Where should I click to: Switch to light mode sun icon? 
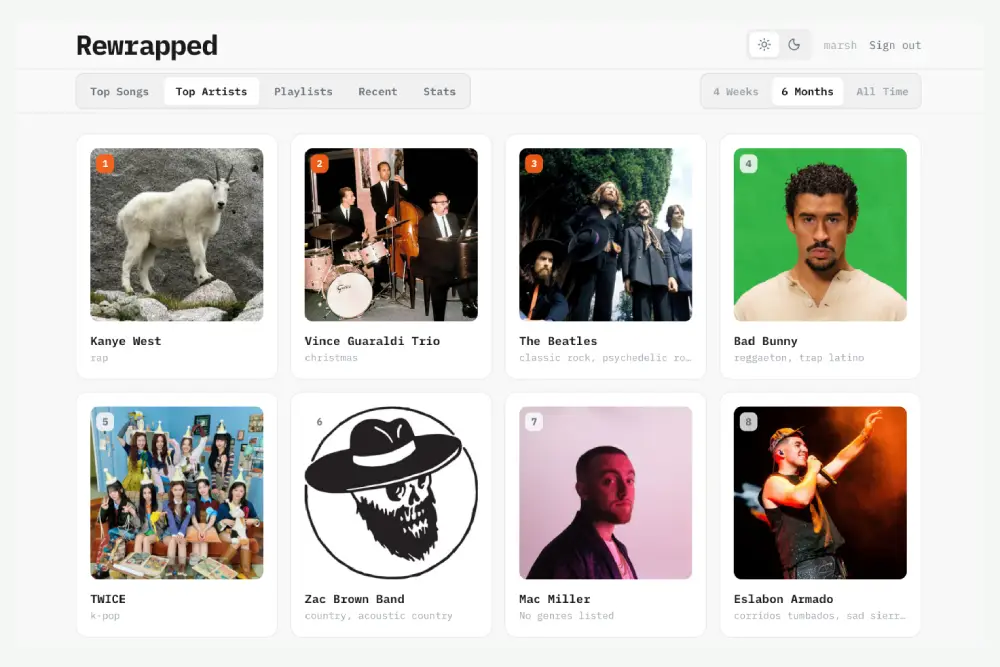764,45
